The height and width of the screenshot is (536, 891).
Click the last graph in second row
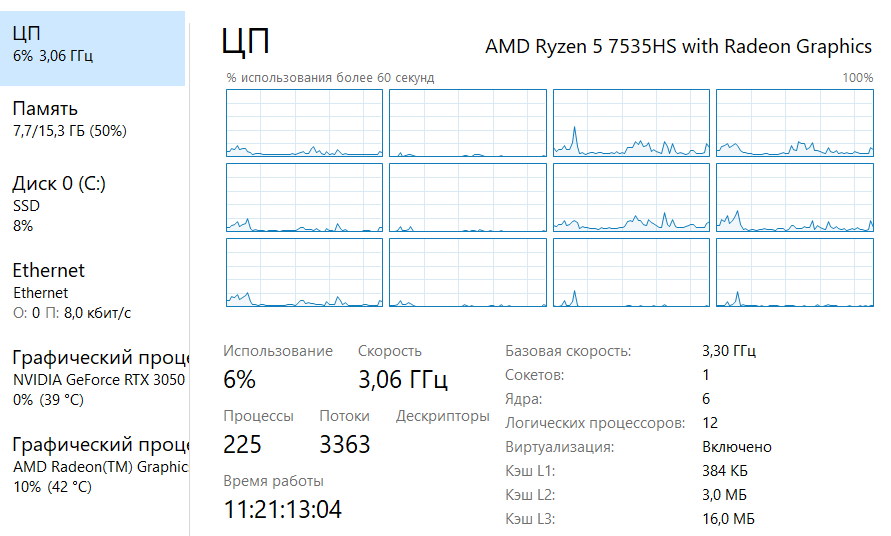[794, 197]
